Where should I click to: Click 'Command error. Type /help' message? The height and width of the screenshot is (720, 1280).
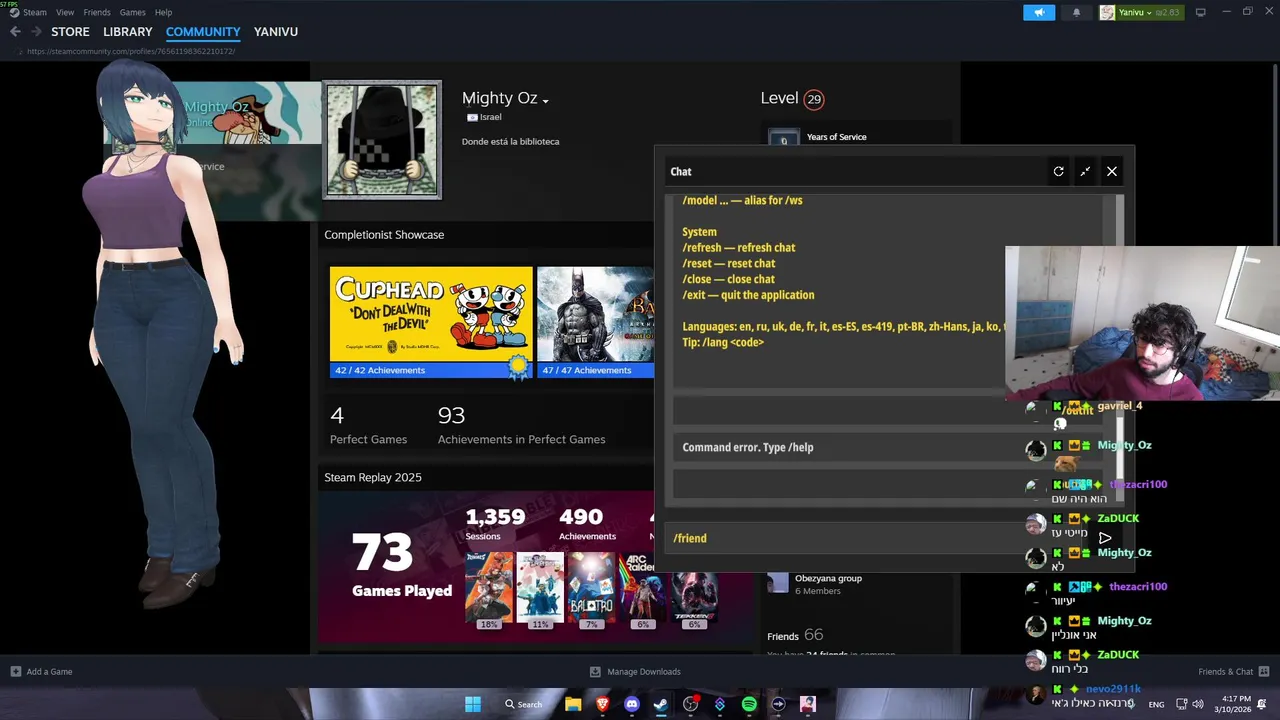point(748,447)
